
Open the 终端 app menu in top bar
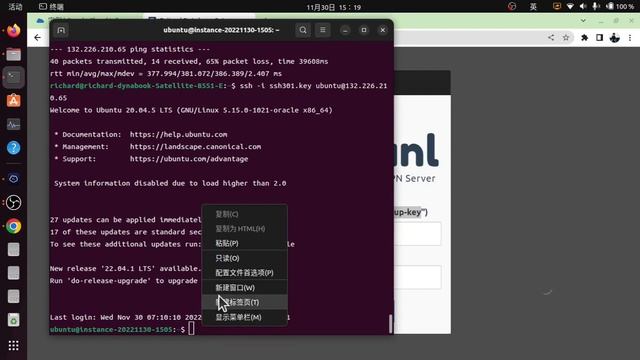tap(51, 6)
